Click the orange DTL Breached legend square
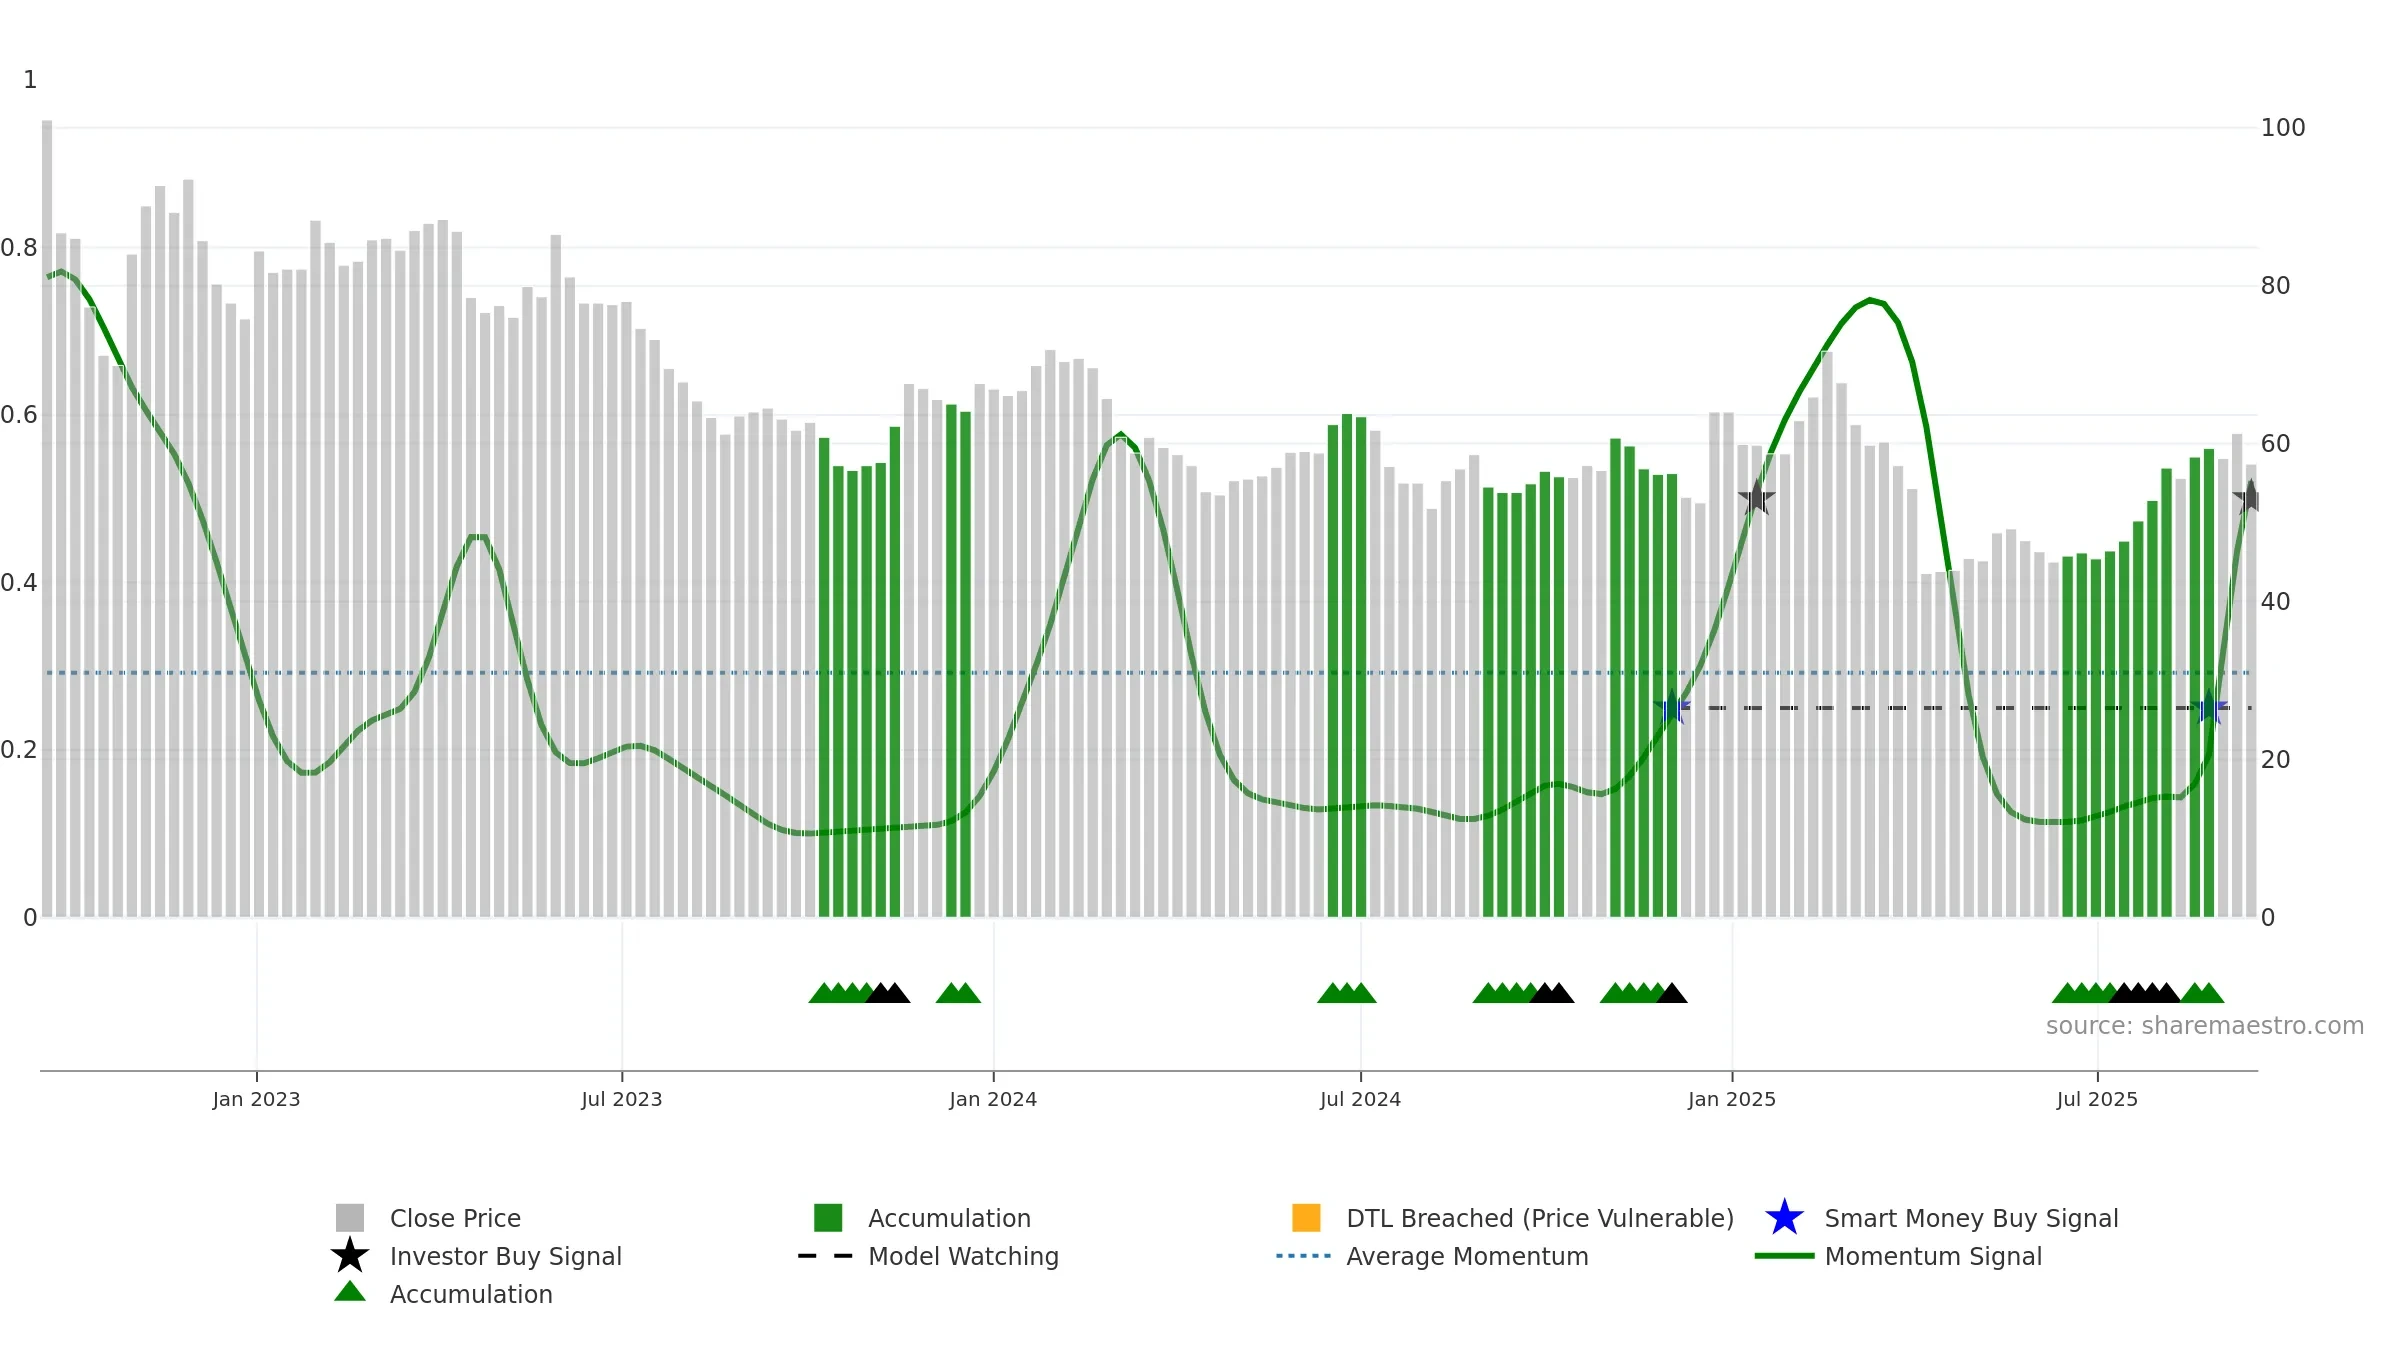This screenshot has width=2400, height=1350. click(x=1306, y=1218)
